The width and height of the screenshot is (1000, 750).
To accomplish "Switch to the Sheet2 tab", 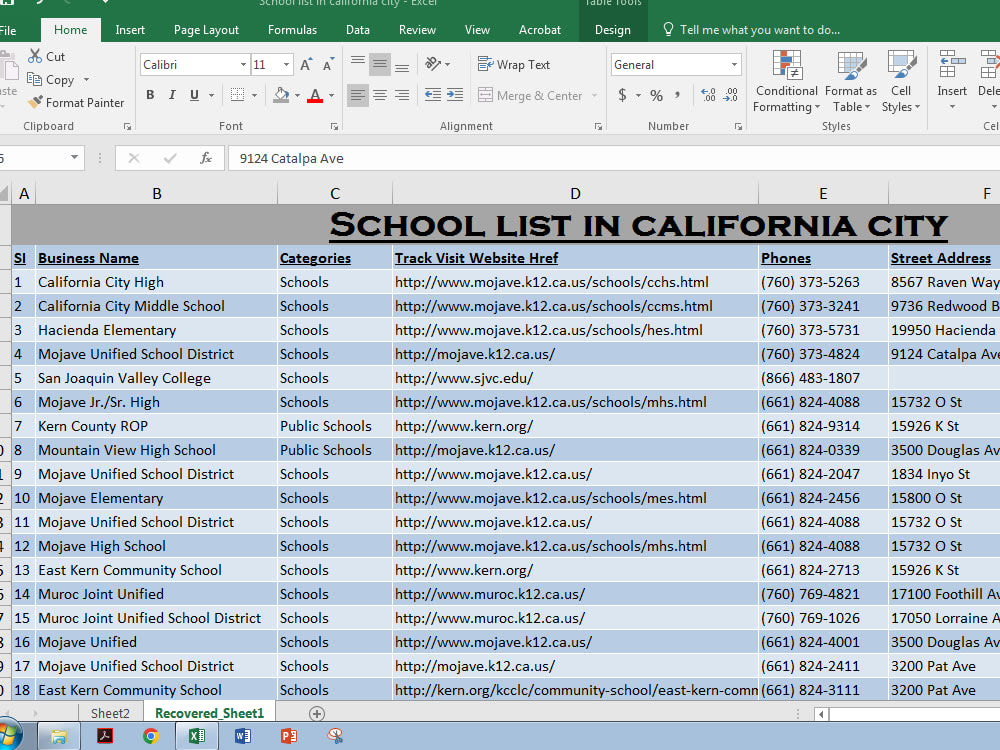I will tap(110, 713).
